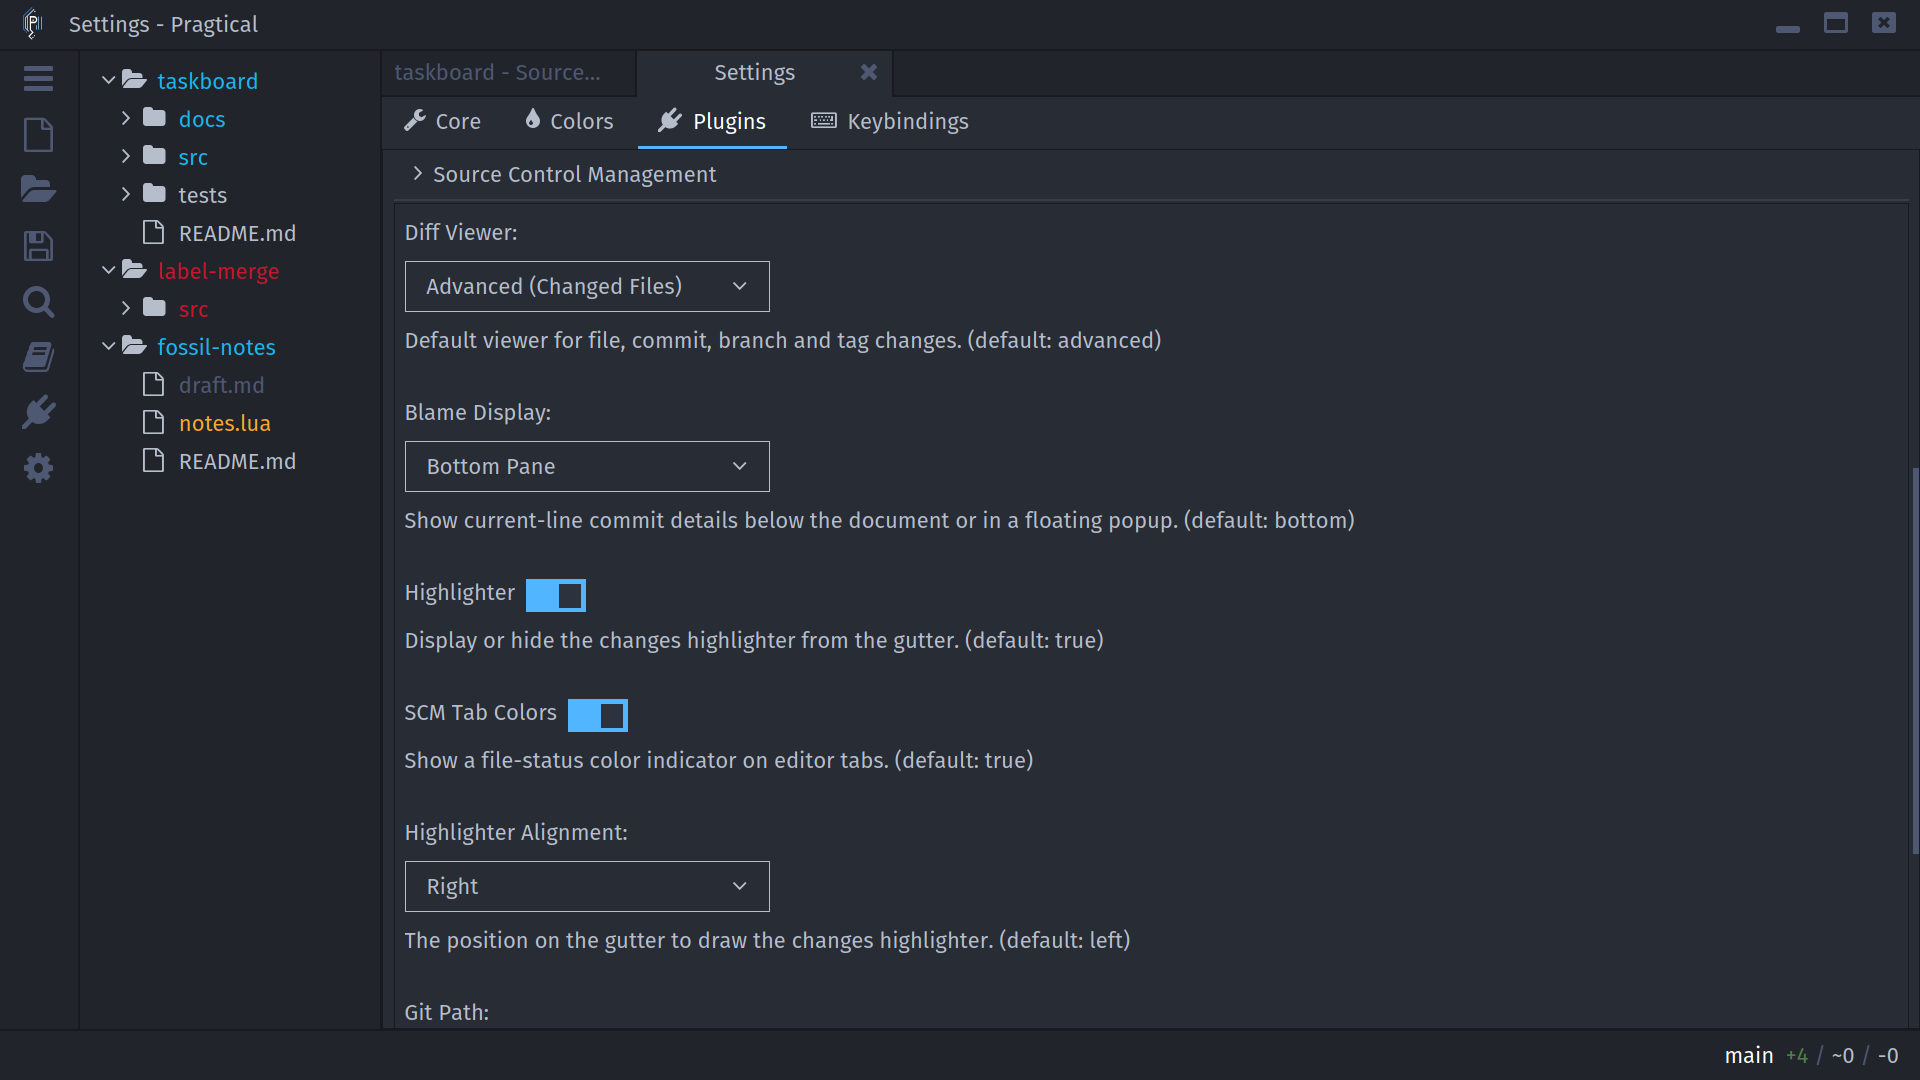Toggle the Highlighter switch off

pyautogui.click(x=556, y=595)
